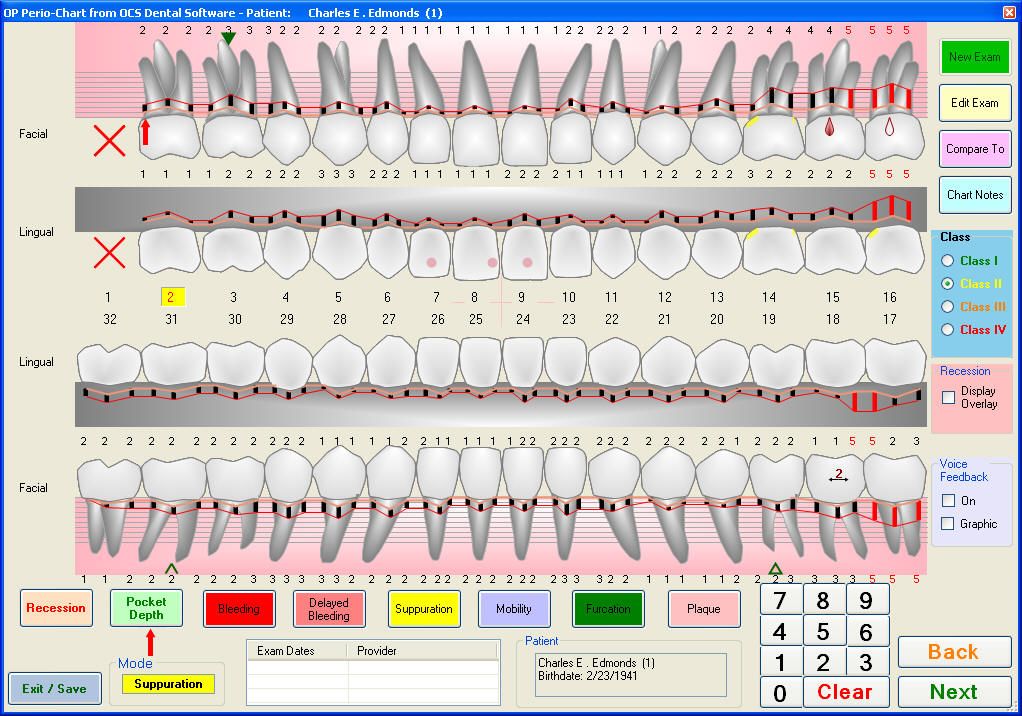Click the Next button
The width and height of the screenshot is (1022, 716).
[954, 691]
